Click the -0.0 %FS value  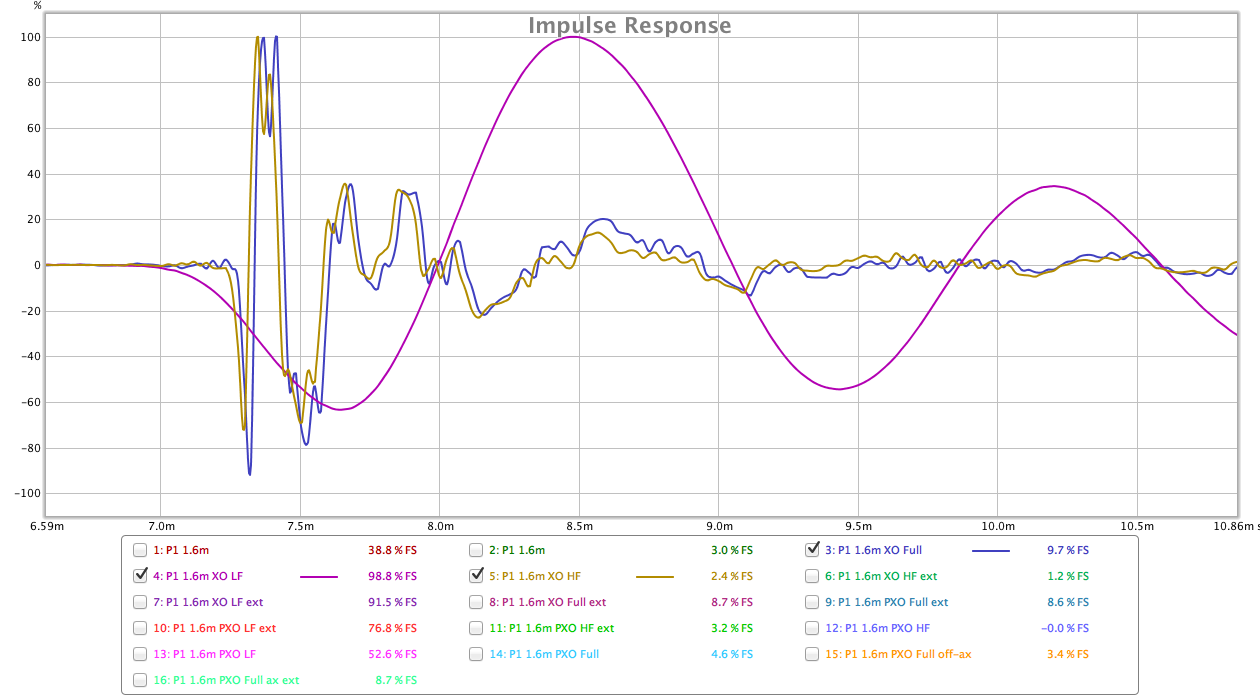pyautogui.click(x=1066, y=628)
